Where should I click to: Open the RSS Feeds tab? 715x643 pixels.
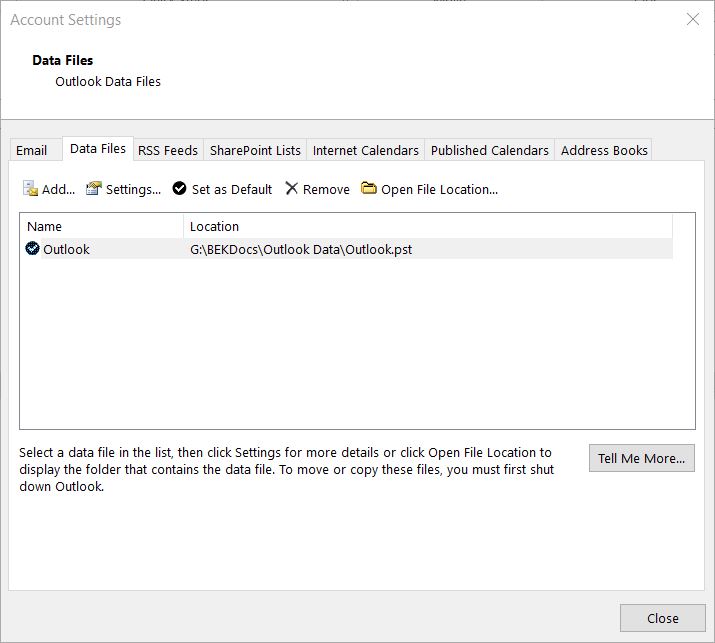coord(167,150)
